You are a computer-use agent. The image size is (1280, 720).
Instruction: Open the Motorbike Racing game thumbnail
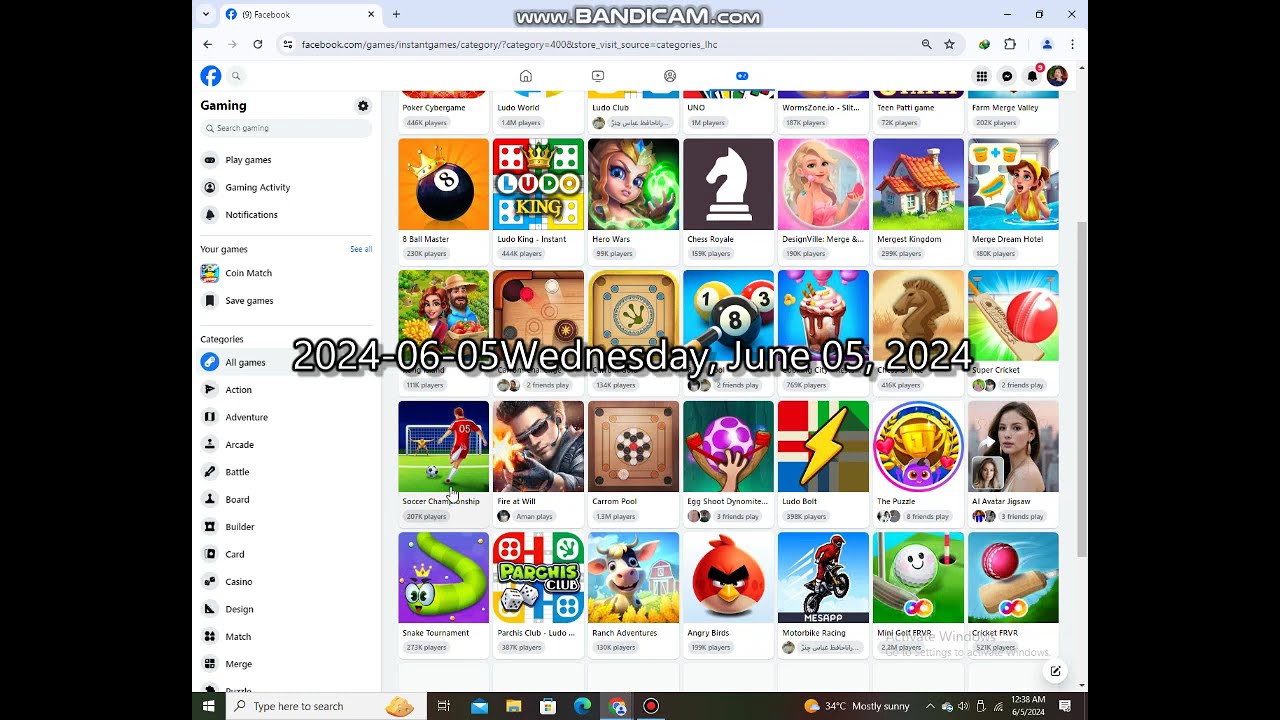(x=823, y=577)
